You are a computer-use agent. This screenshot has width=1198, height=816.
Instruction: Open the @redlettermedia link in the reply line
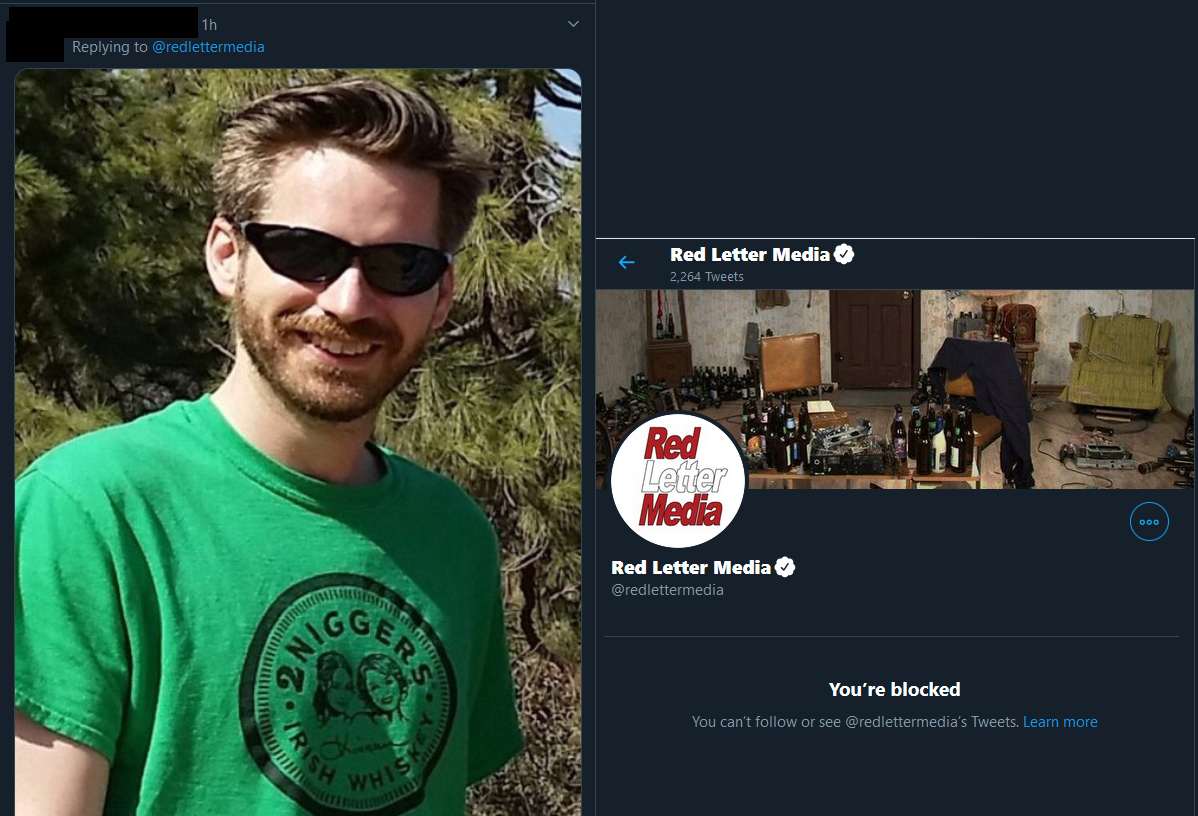pos(208,47)
